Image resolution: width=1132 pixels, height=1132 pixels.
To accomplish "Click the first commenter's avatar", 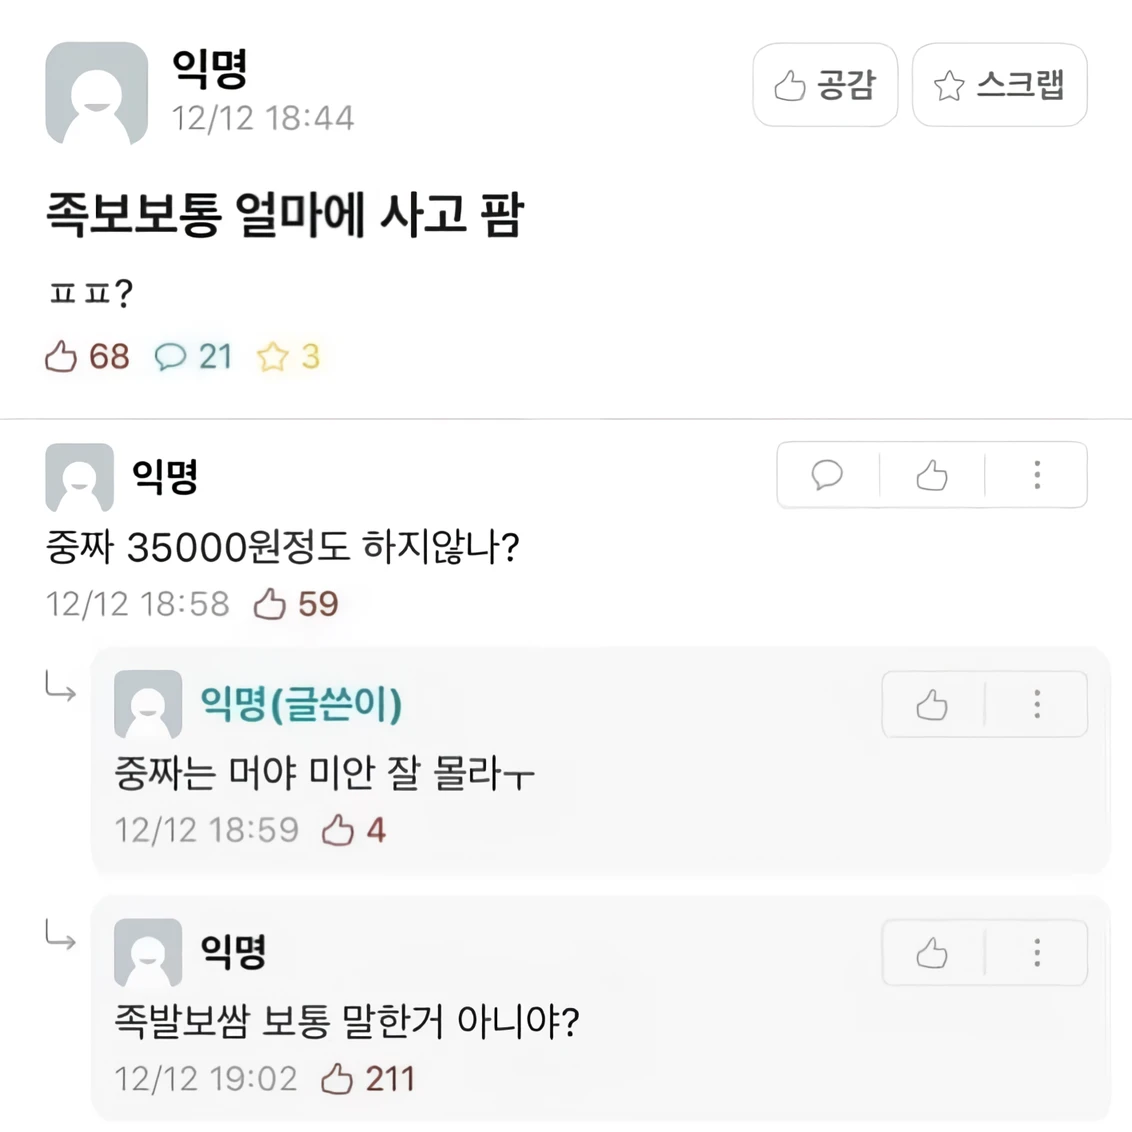I will pyautogui.click(x=80, y=477).
